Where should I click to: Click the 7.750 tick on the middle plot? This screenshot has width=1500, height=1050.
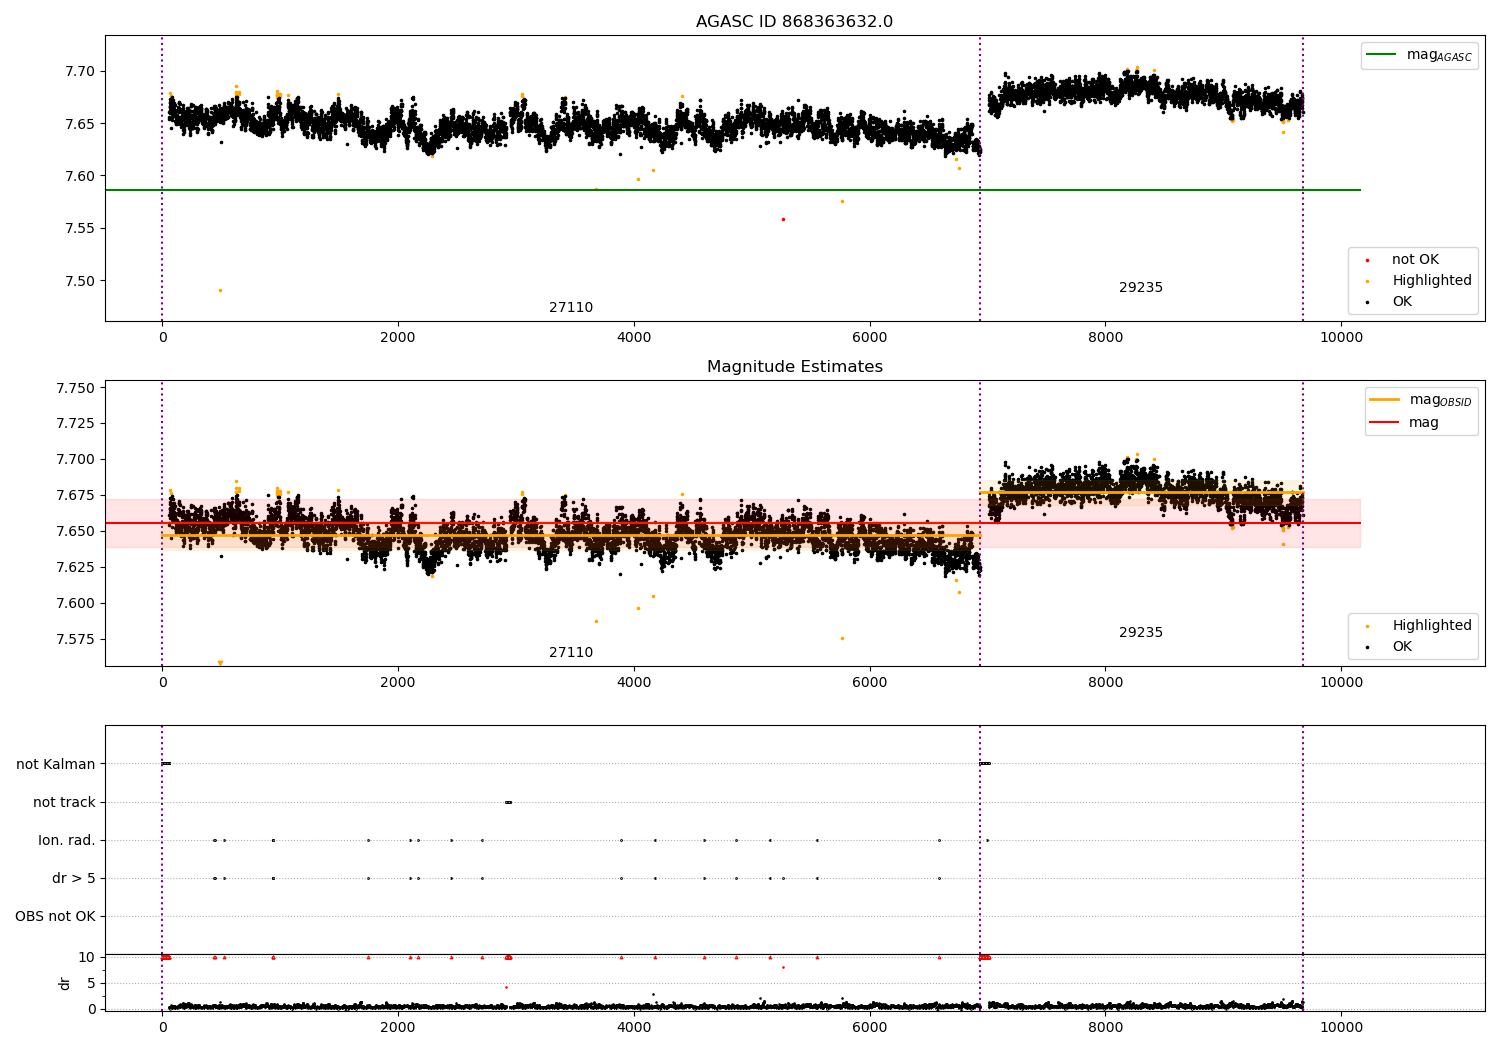pos(76,388)
